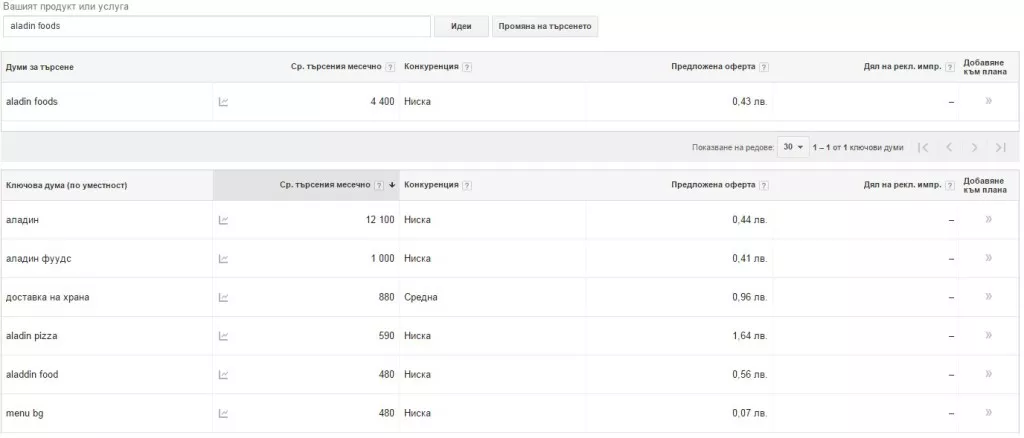Image resolution: width=1024 pixels, height=438 pixels.
Task: Sort lower table by Предложена оферта header
Action: (713, 185)
